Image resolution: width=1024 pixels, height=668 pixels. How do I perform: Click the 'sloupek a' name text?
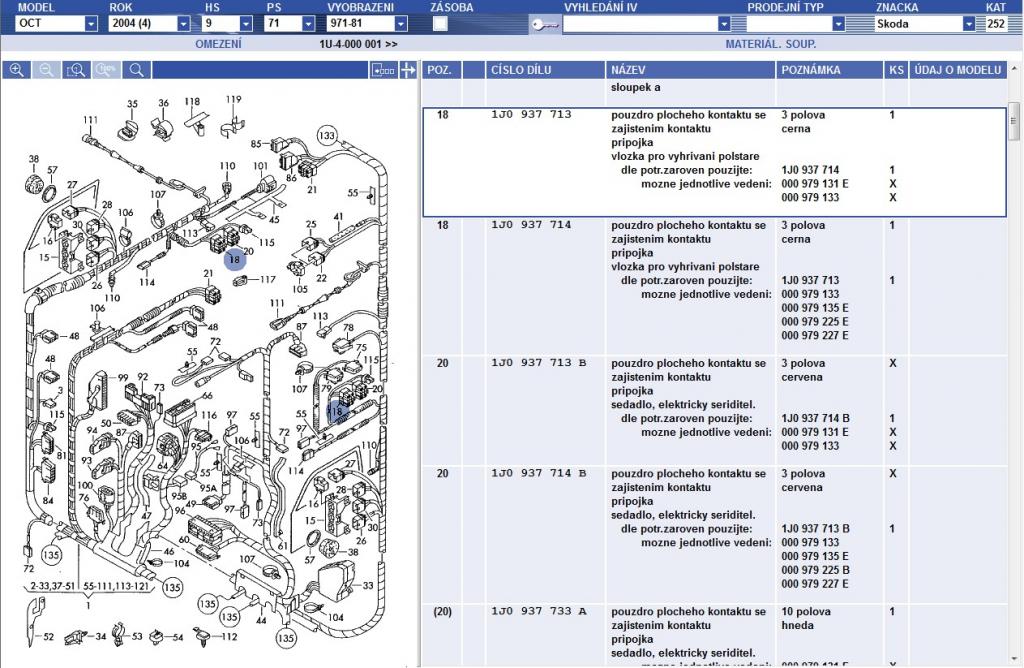(635, 87)
